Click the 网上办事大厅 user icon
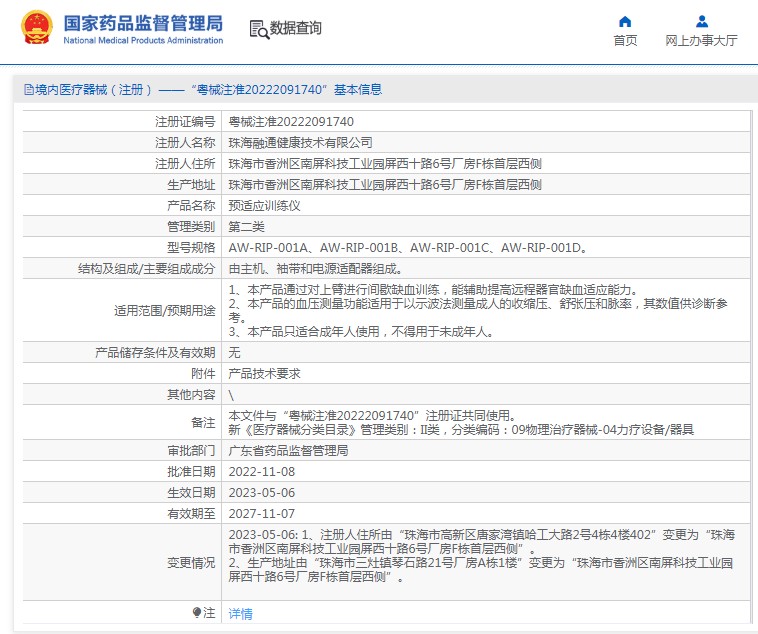 (x=701, y=22)
